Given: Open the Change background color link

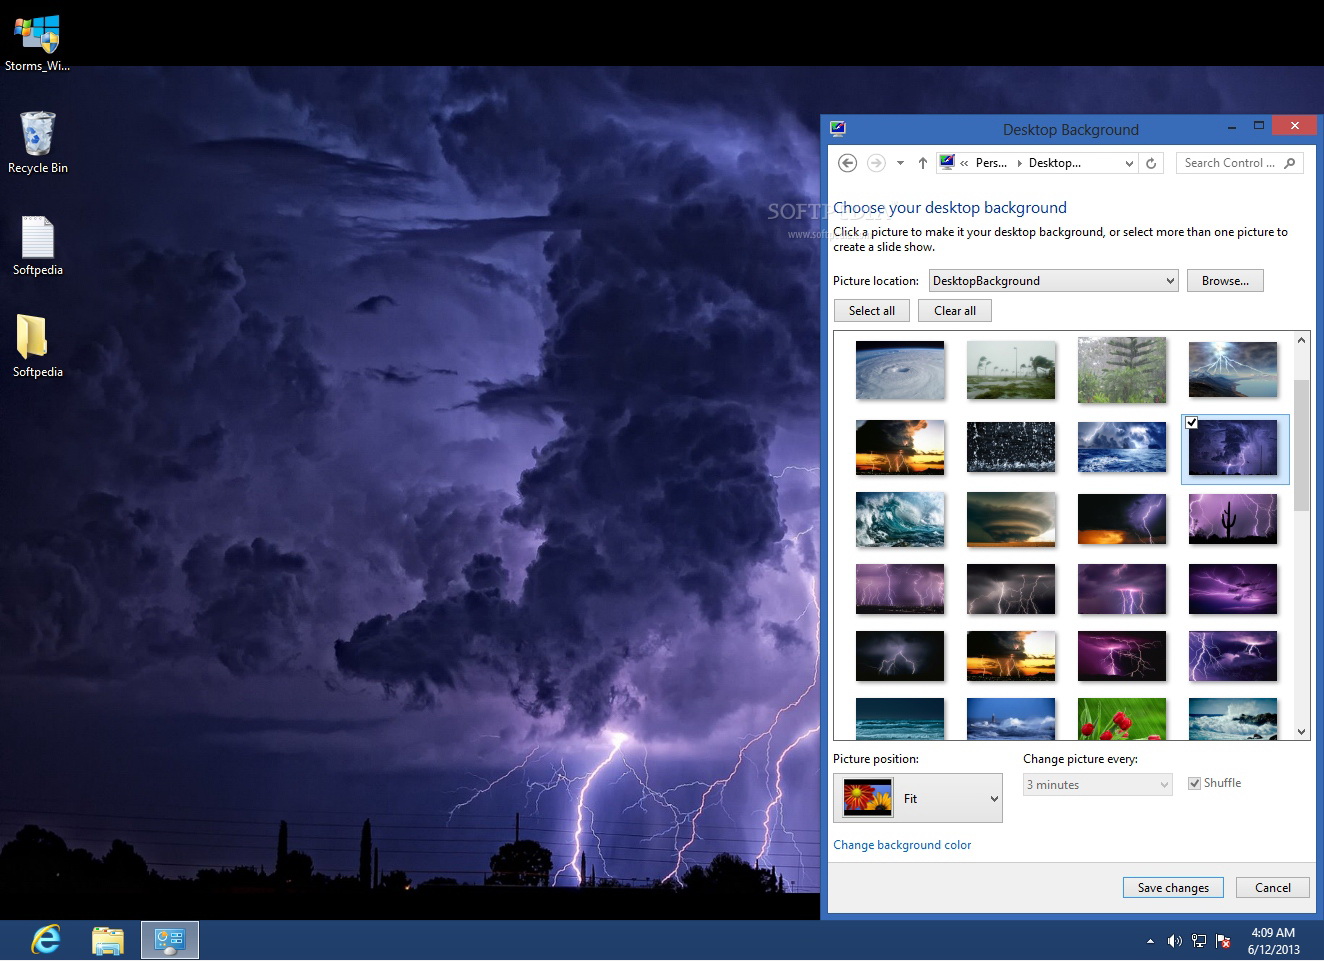Looking at the screenshot, I should pos(902,845).
